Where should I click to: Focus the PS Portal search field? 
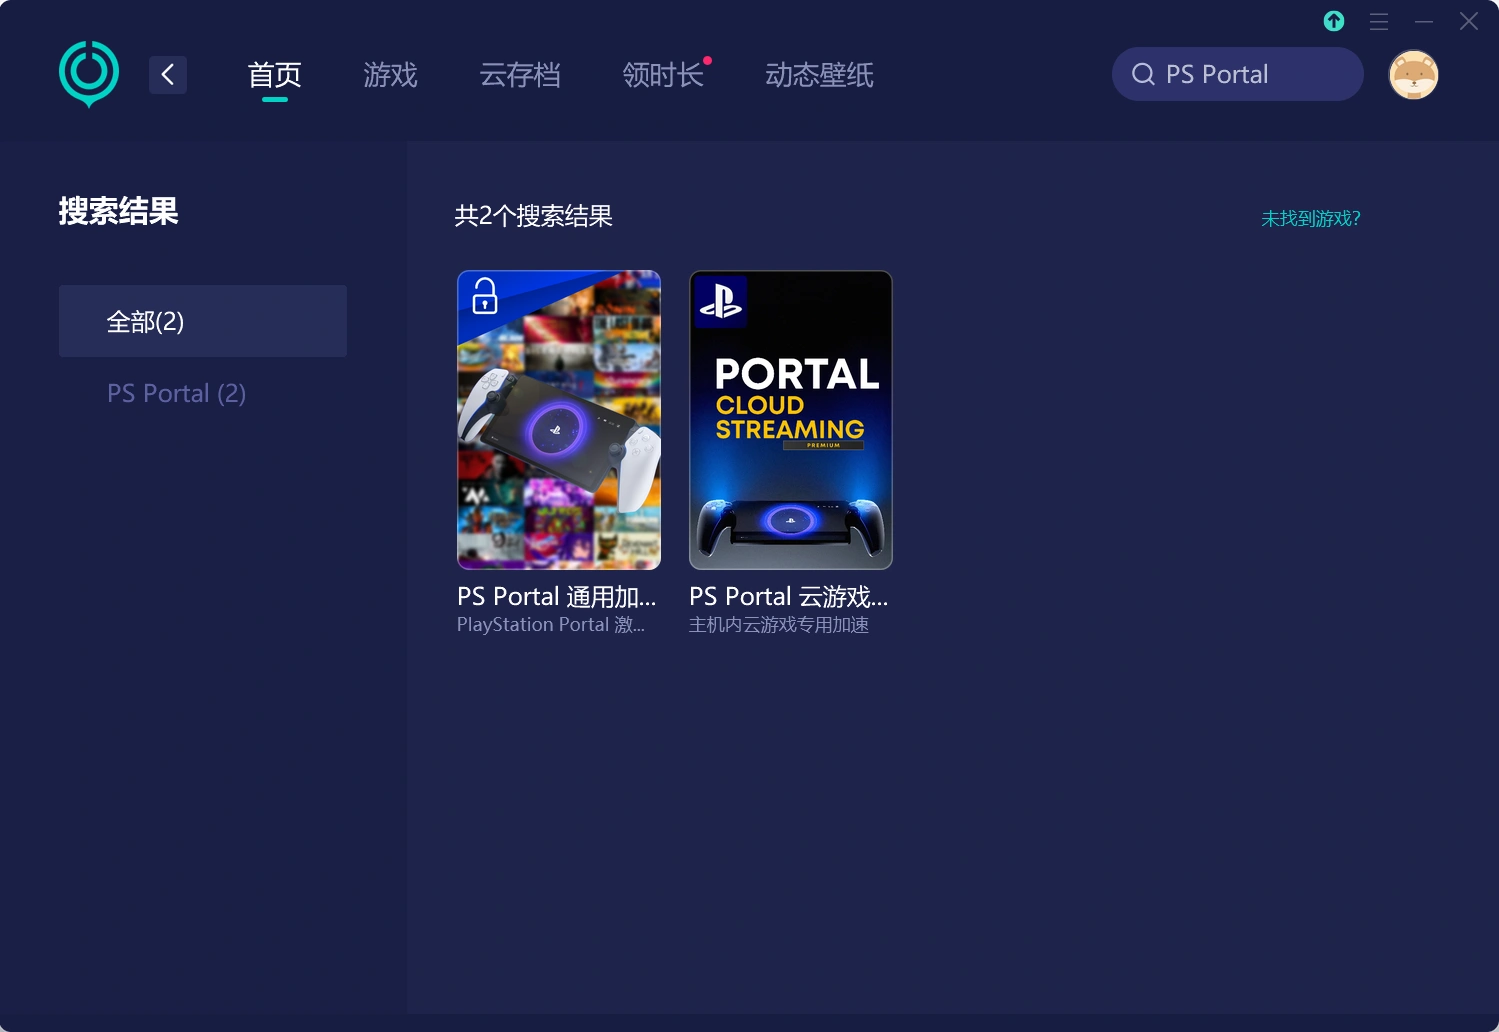pyautogui.click(x=1238, y=74)
